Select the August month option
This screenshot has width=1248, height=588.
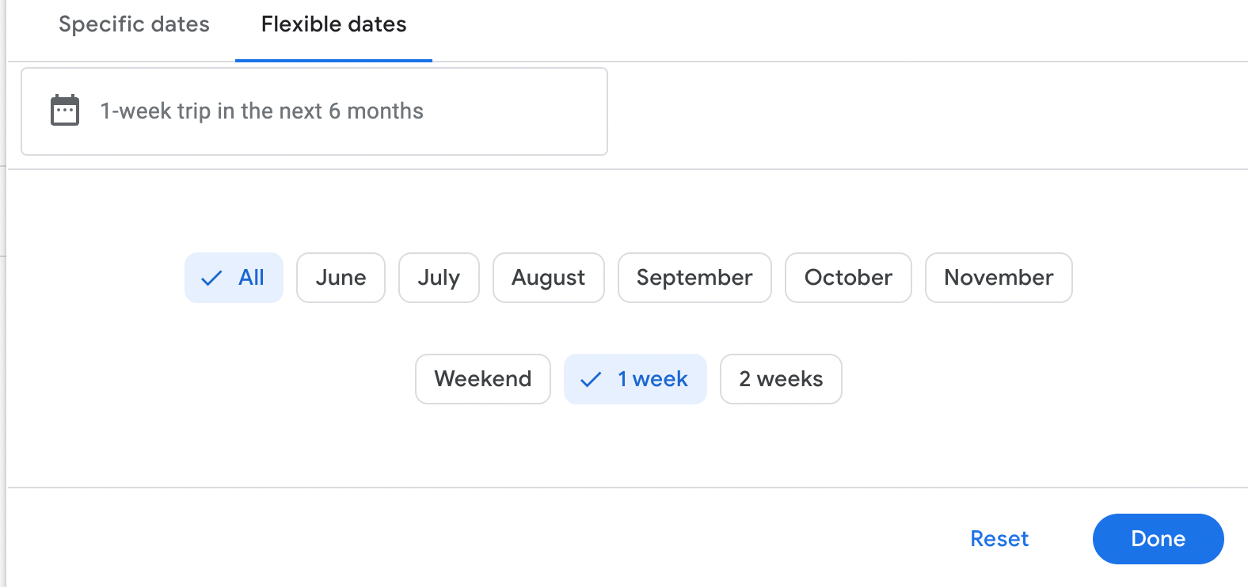[x=548, y=278]
